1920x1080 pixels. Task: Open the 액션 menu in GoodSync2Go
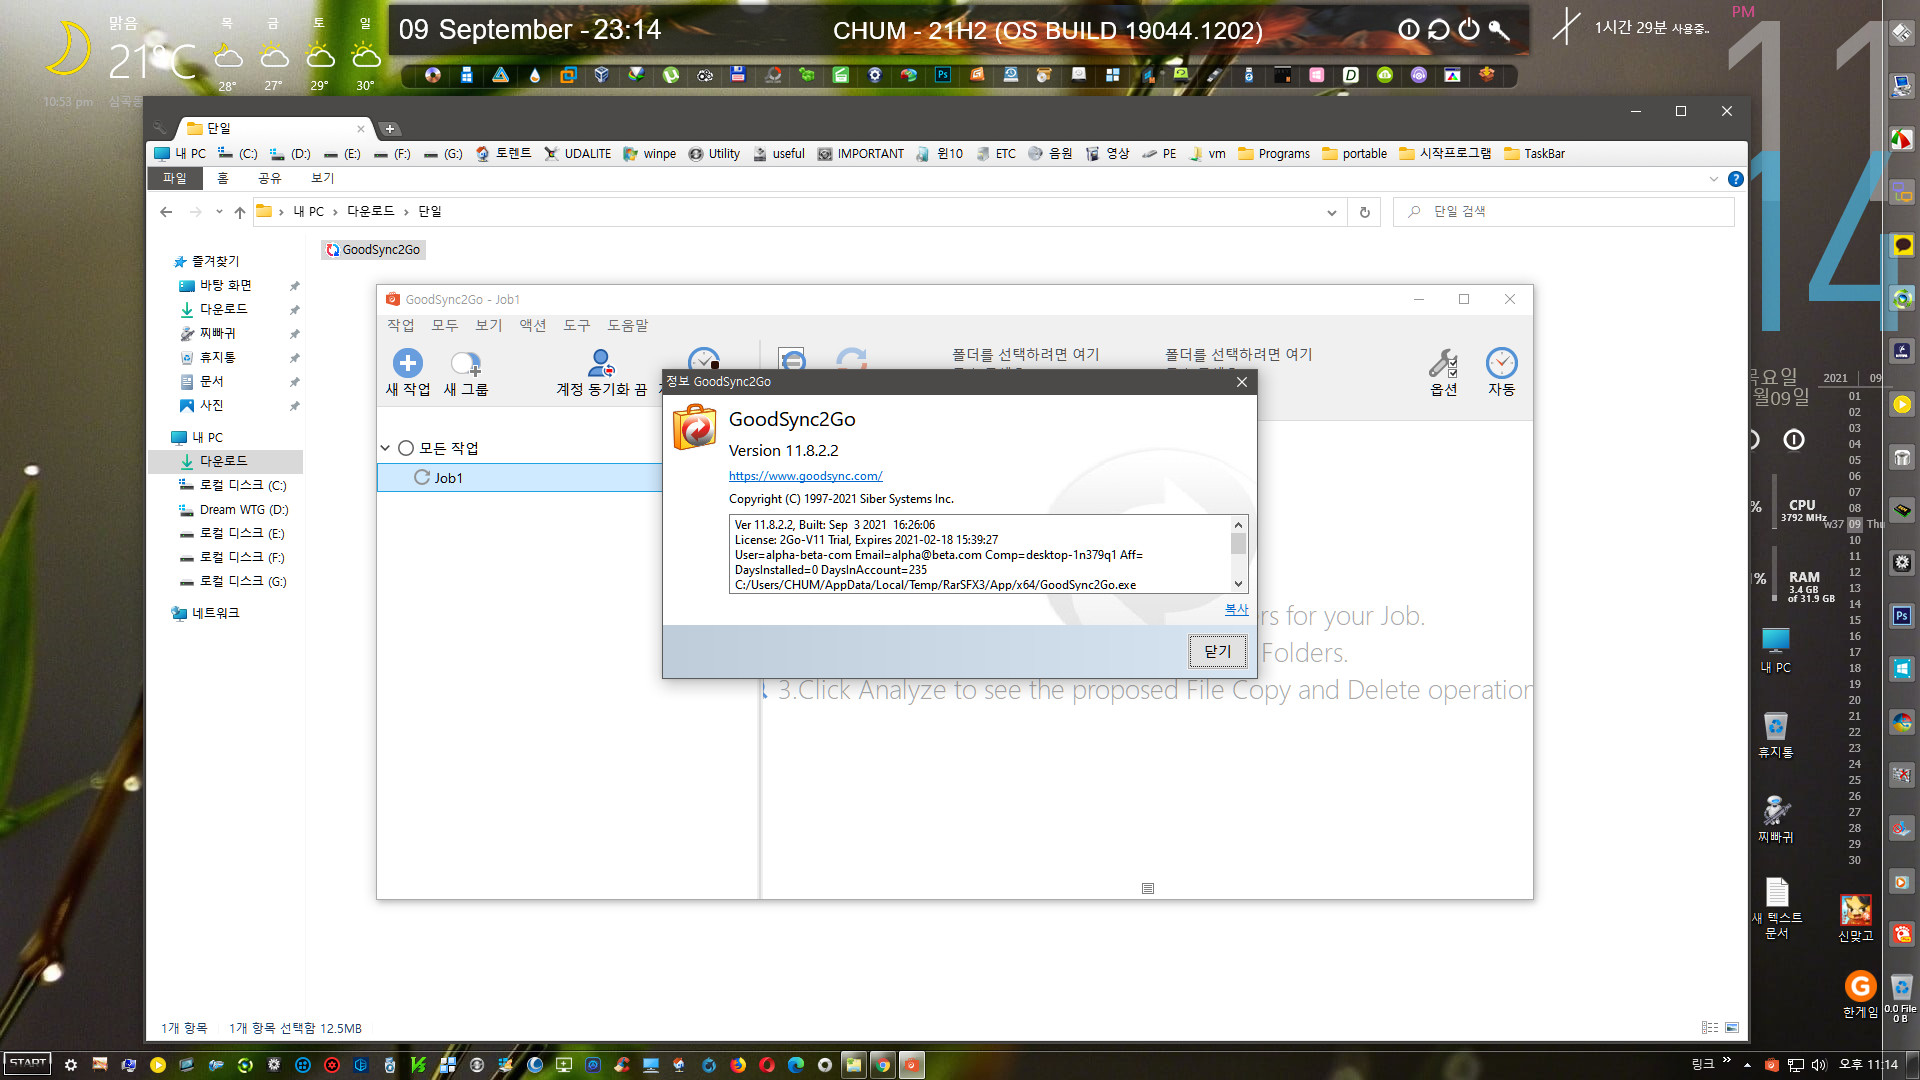click(532, 325)
